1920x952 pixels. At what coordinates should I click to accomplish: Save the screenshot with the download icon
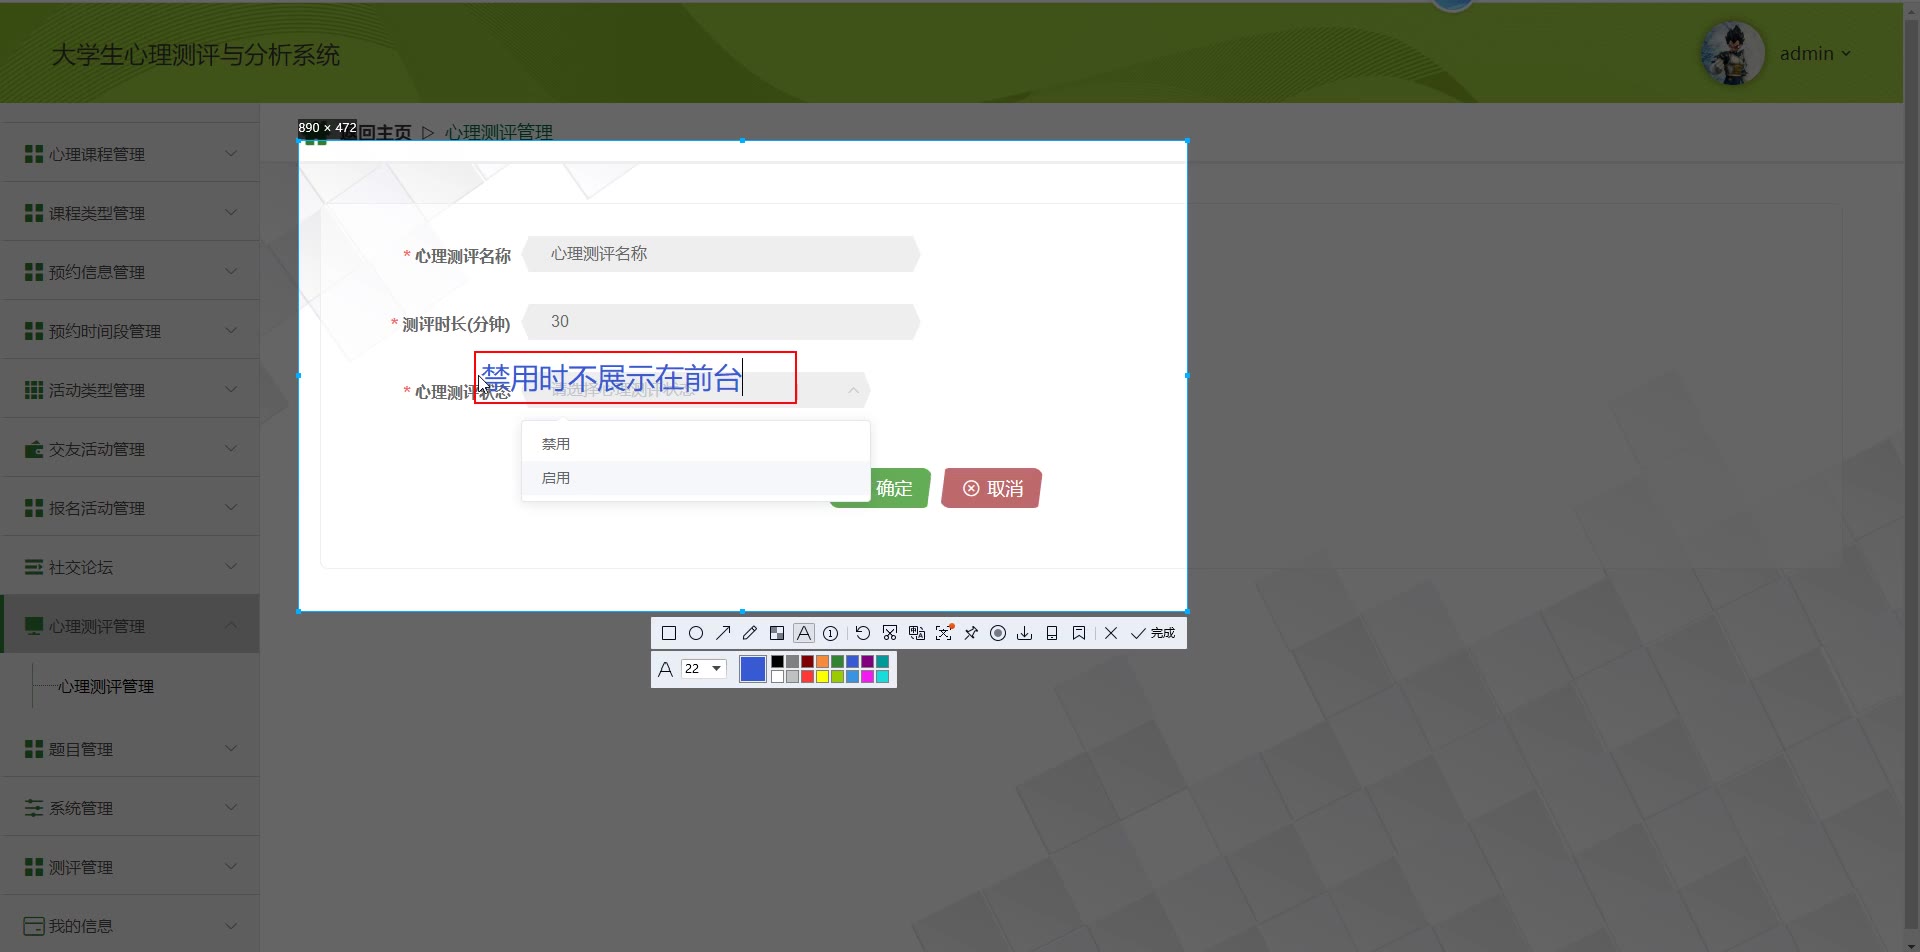(1025, 633)
